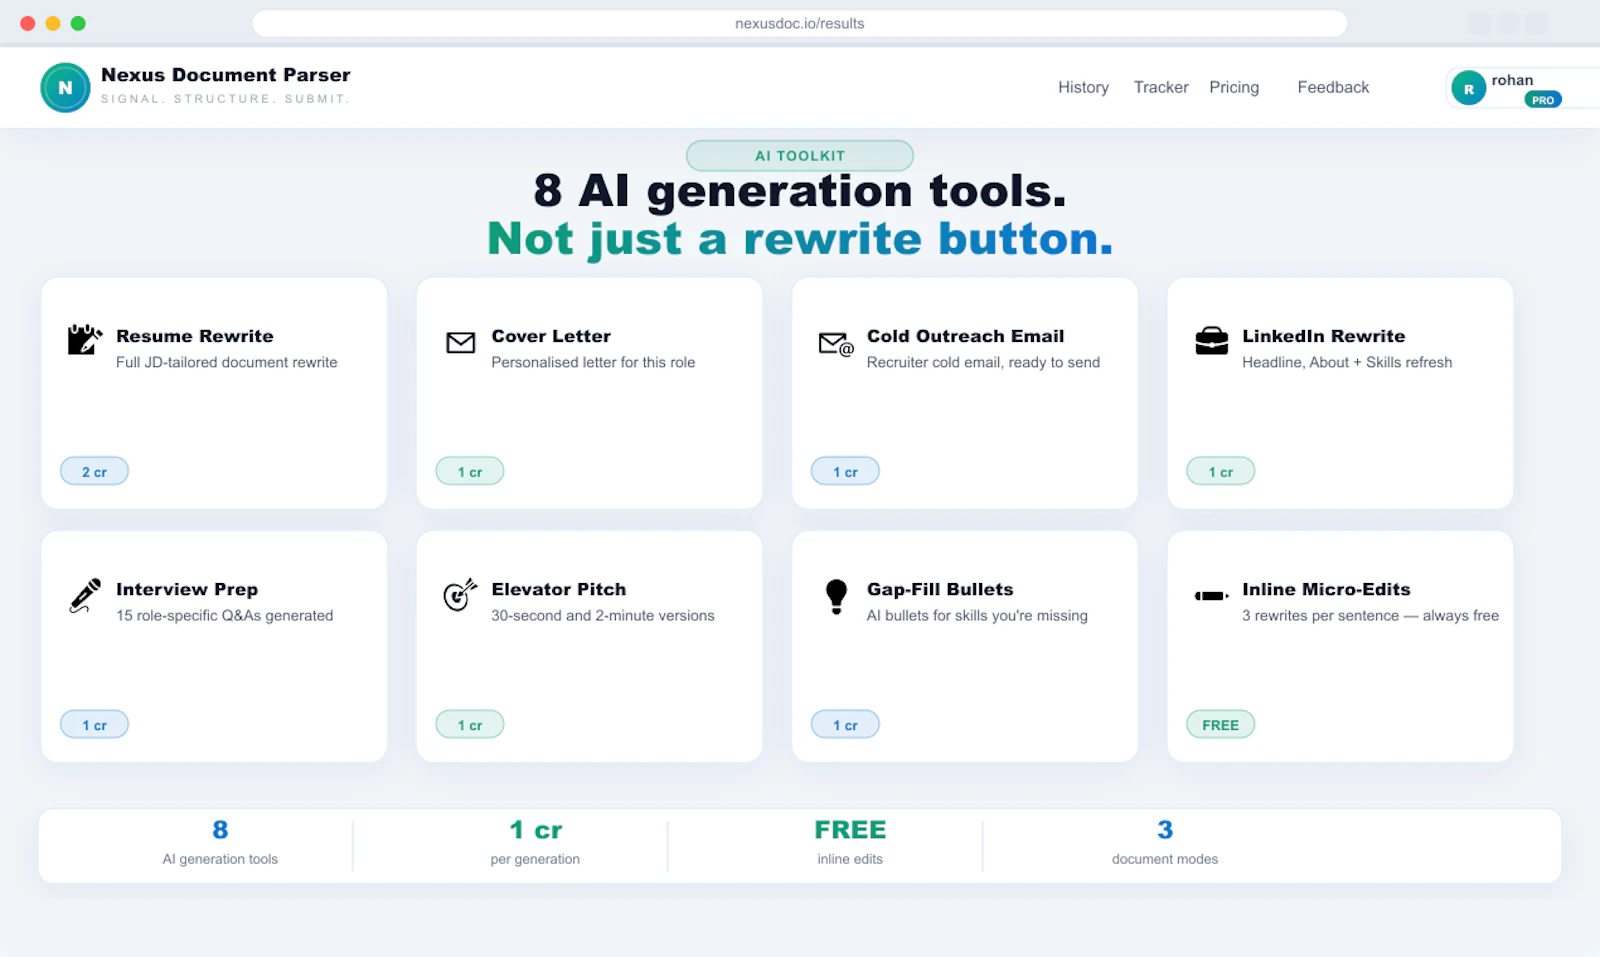Click the '3' document modes stat
Image resolution: width=1600 pixels, height=957 pixels.
point(1165,830)
